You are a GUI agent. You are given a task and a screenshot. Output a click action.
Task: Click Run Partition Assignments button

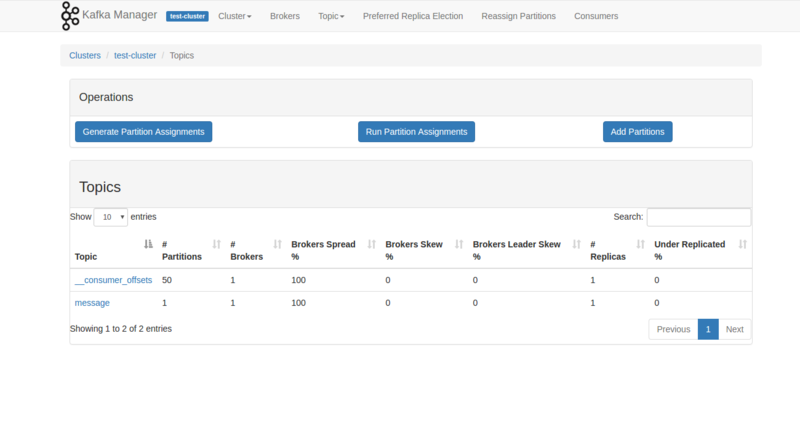(x=416, y=132)
